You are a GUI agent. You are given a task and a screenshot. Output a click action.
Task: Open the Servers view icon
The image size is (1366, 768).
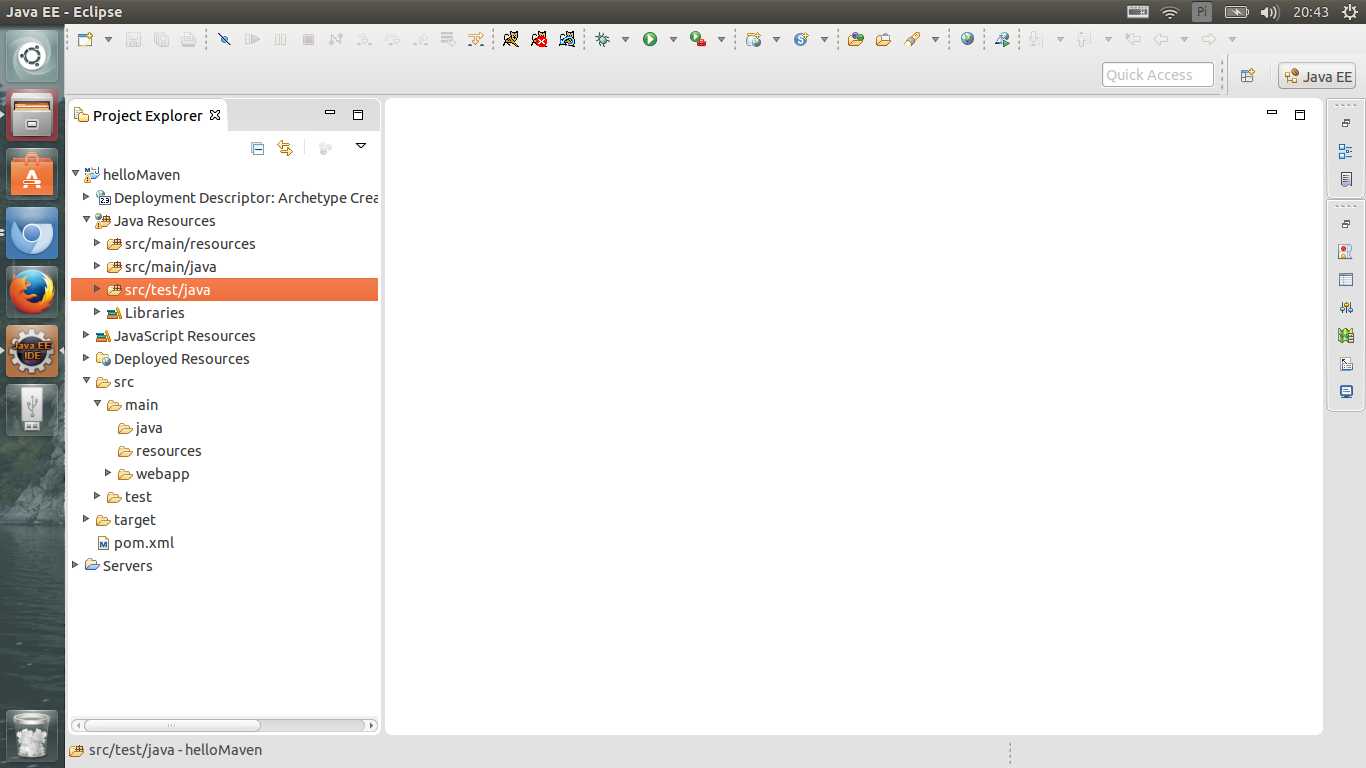pos(1346,308)
